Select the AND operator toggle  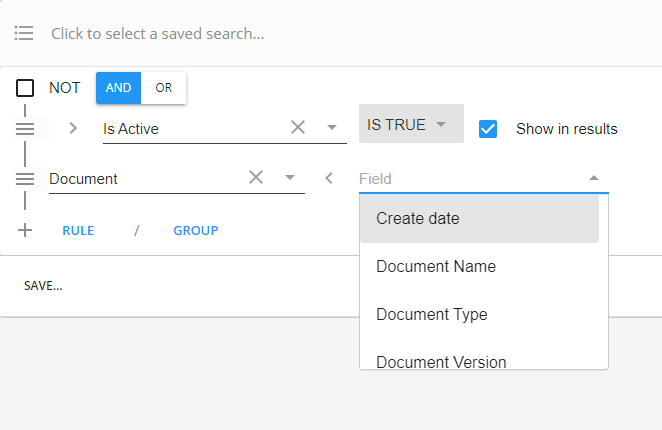coord(118,88)
